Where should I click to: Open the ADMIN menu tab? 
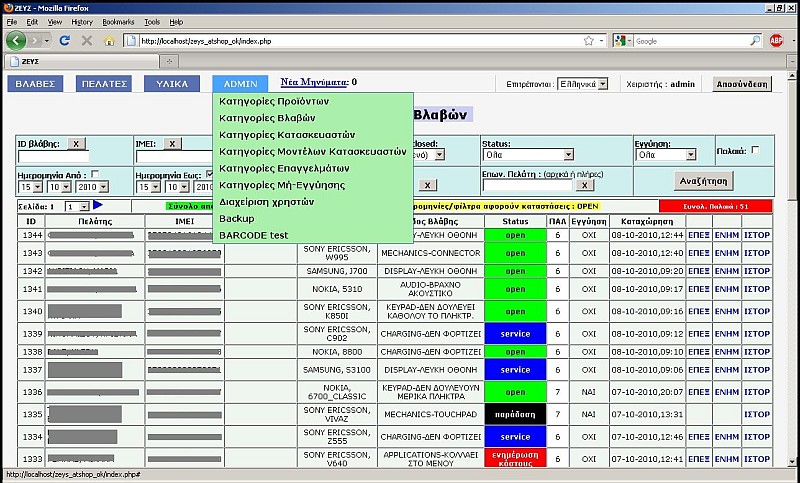240,84
